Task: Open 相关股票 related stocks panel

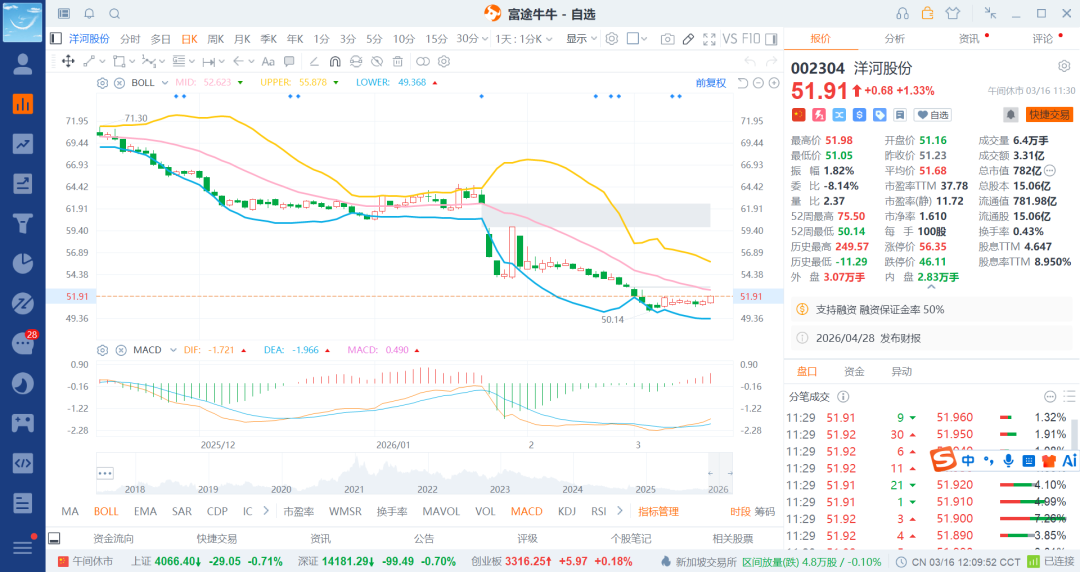Action: click(733, 538)
